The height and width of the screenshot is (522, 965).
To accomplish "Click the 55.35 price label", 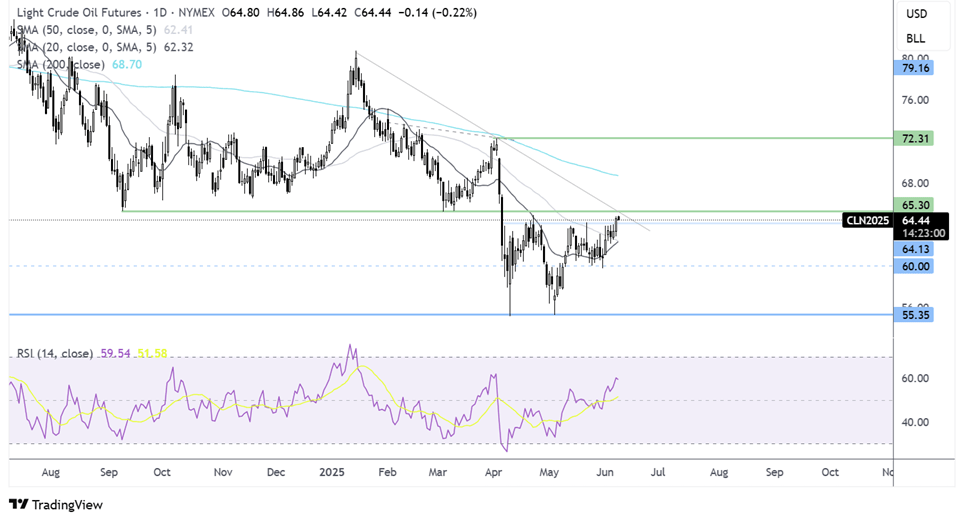I will point(913,315).
